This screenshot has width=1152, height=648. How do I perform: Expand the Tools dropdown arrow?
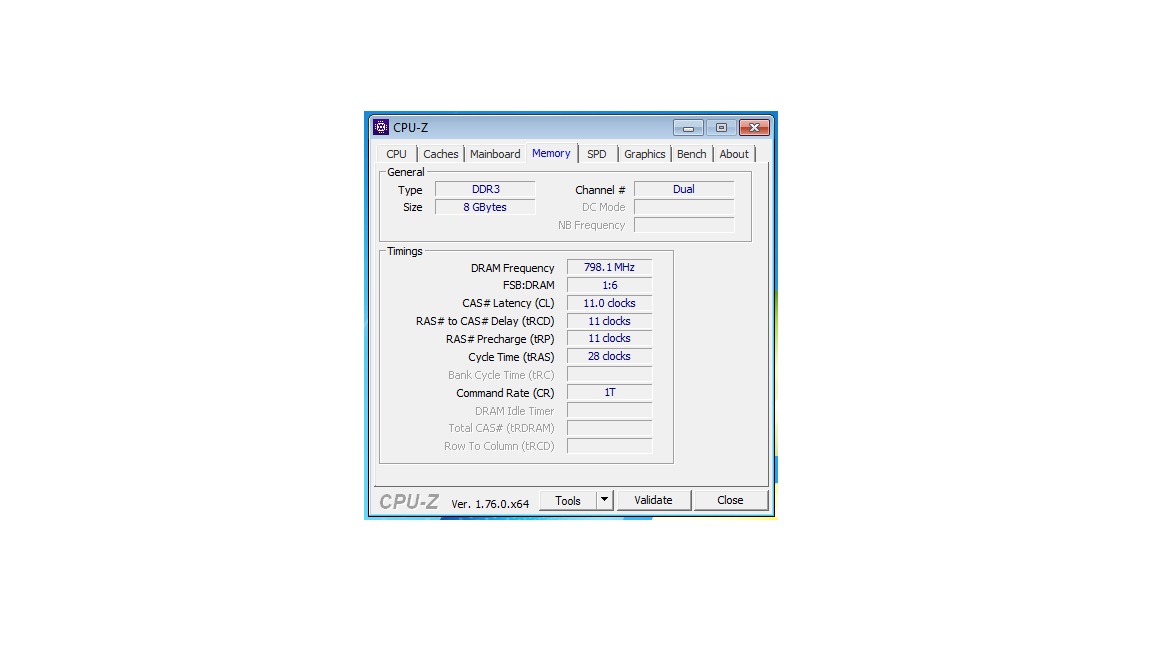click(x=605, y=500)
